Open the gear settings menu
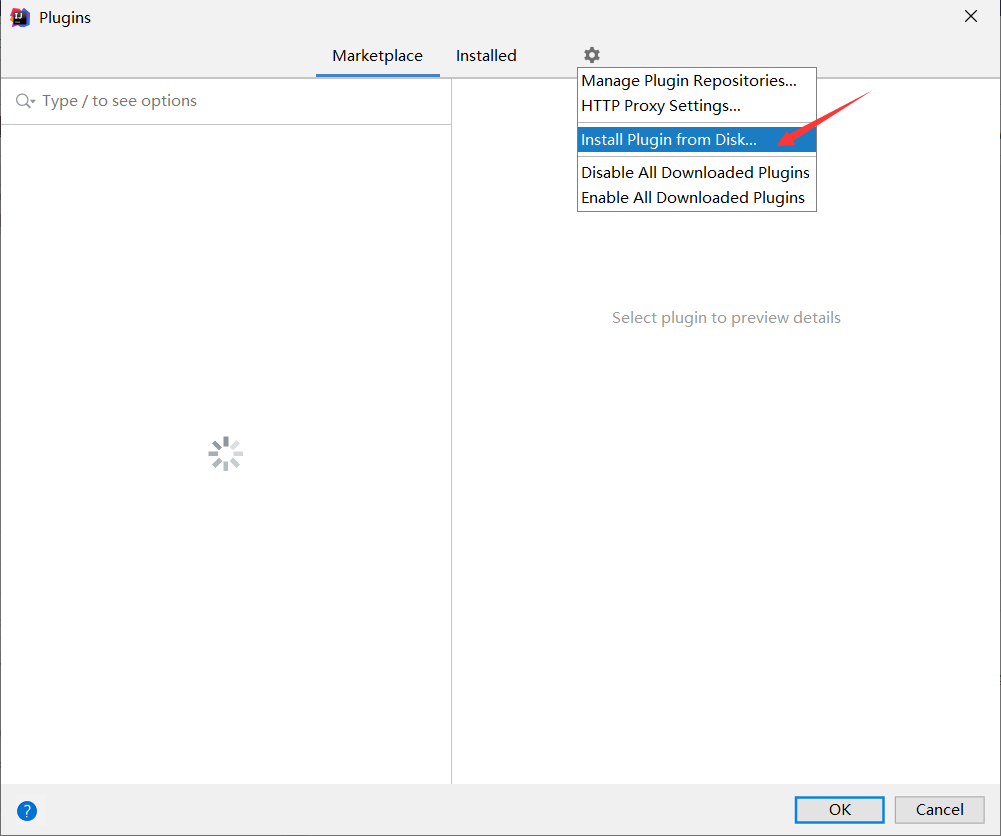This screenshot has width=1001, height=836. (592, 55)
